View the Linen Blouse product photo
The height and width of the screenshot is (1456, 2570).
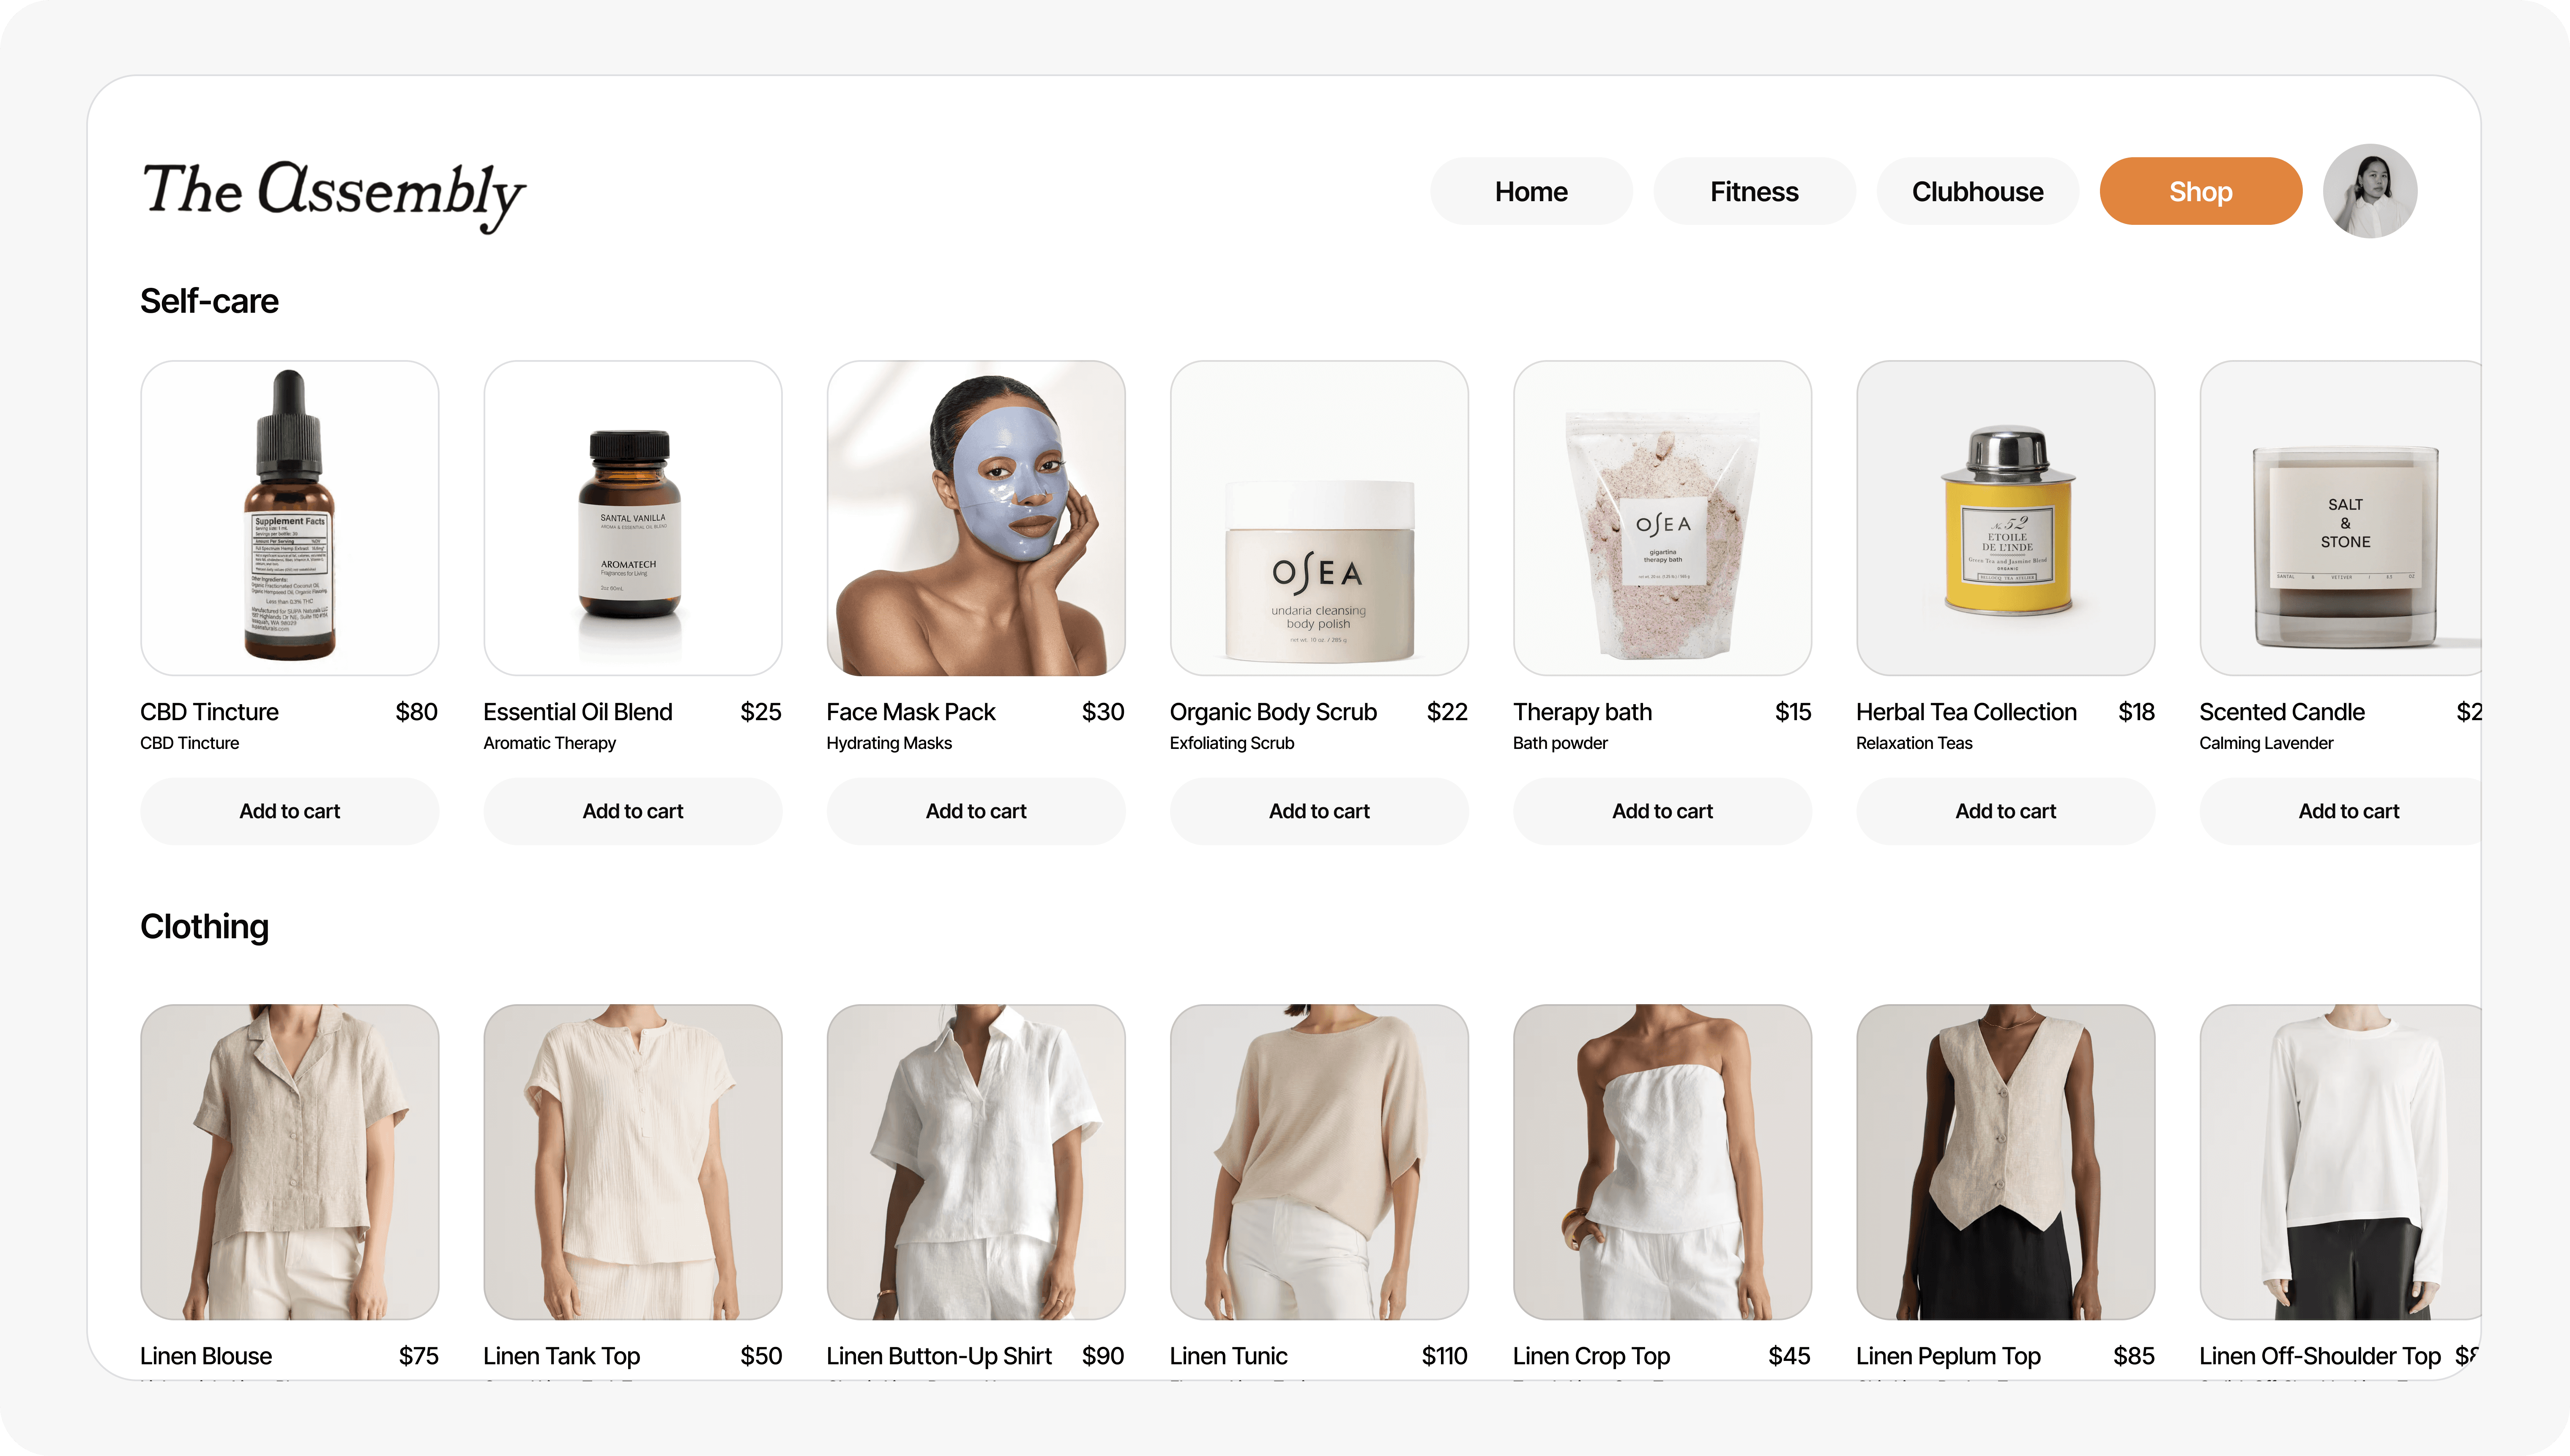pyautogui.click(x=289, y=1161)
